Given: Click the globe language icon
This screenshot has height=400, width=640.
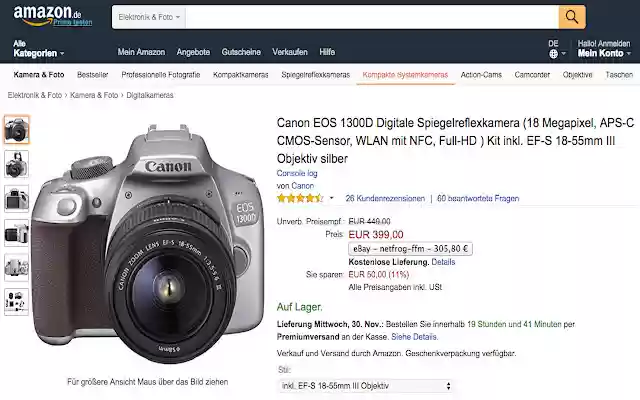Looking at the screenshot, I should point(553,53).
